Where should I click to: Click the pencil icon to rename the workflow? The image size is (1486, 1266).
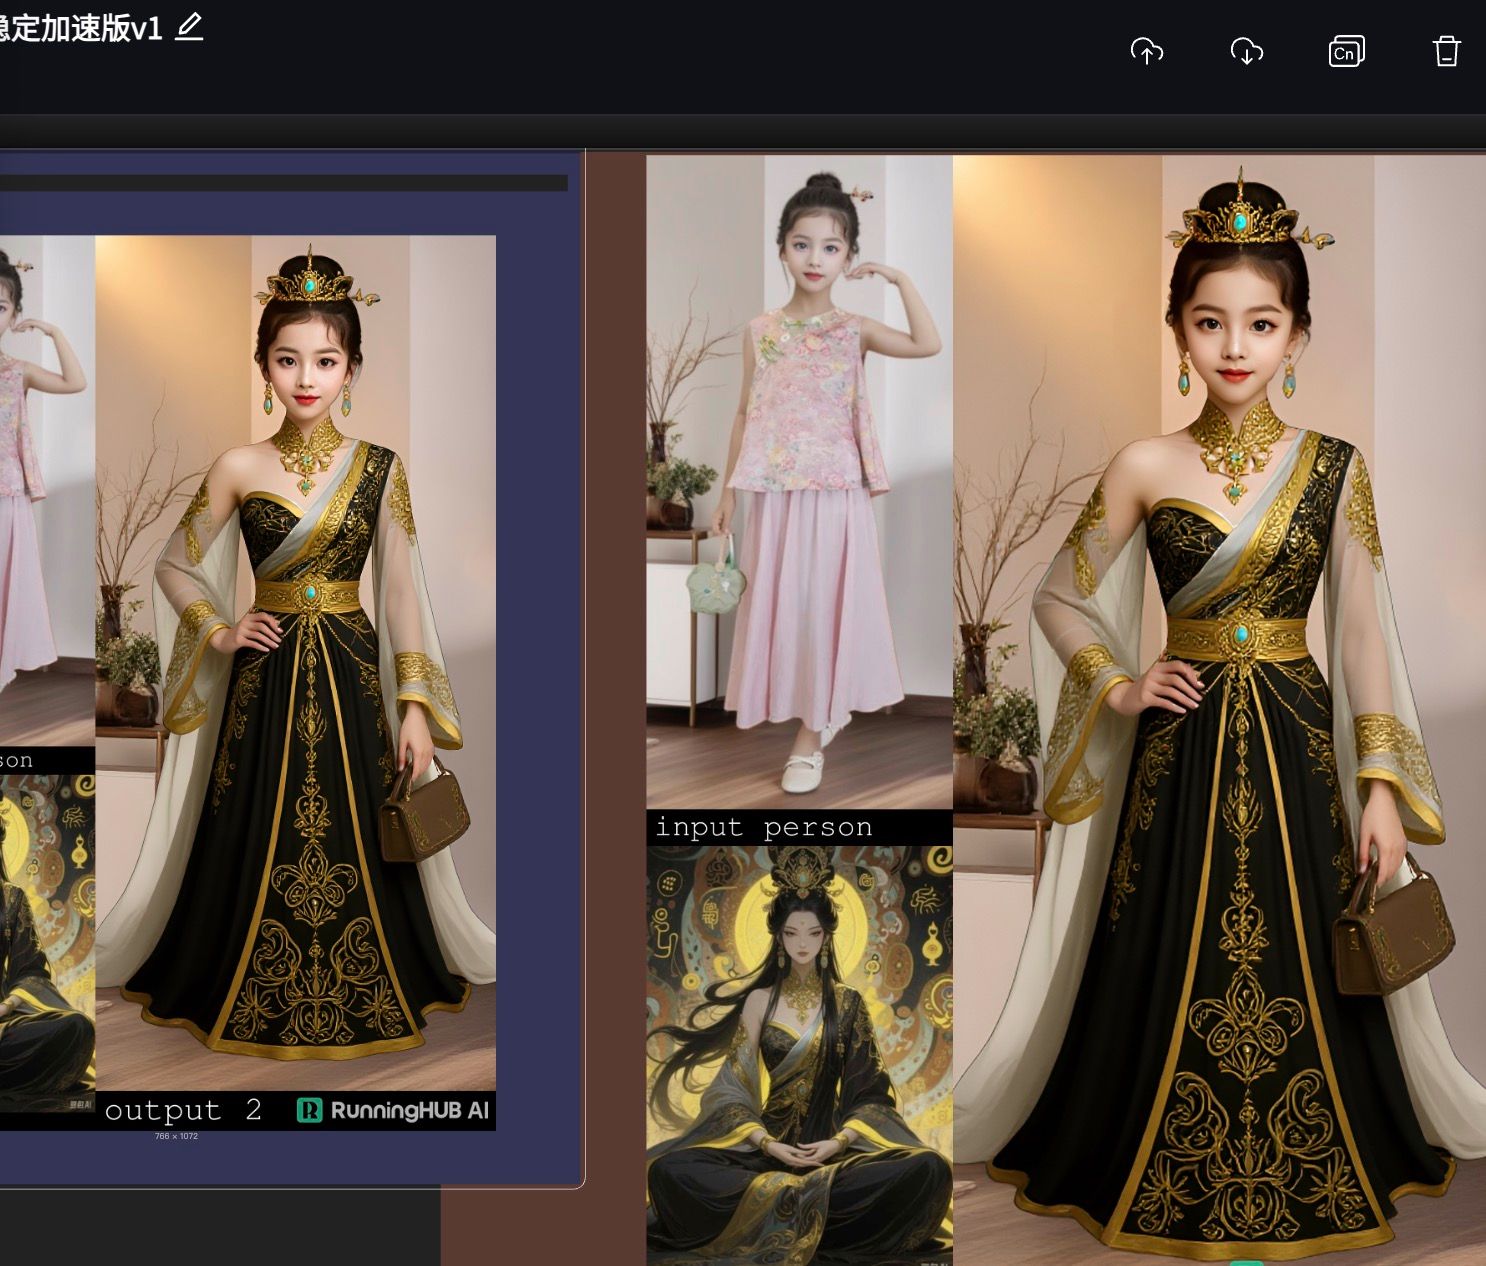tap(189, 27)
